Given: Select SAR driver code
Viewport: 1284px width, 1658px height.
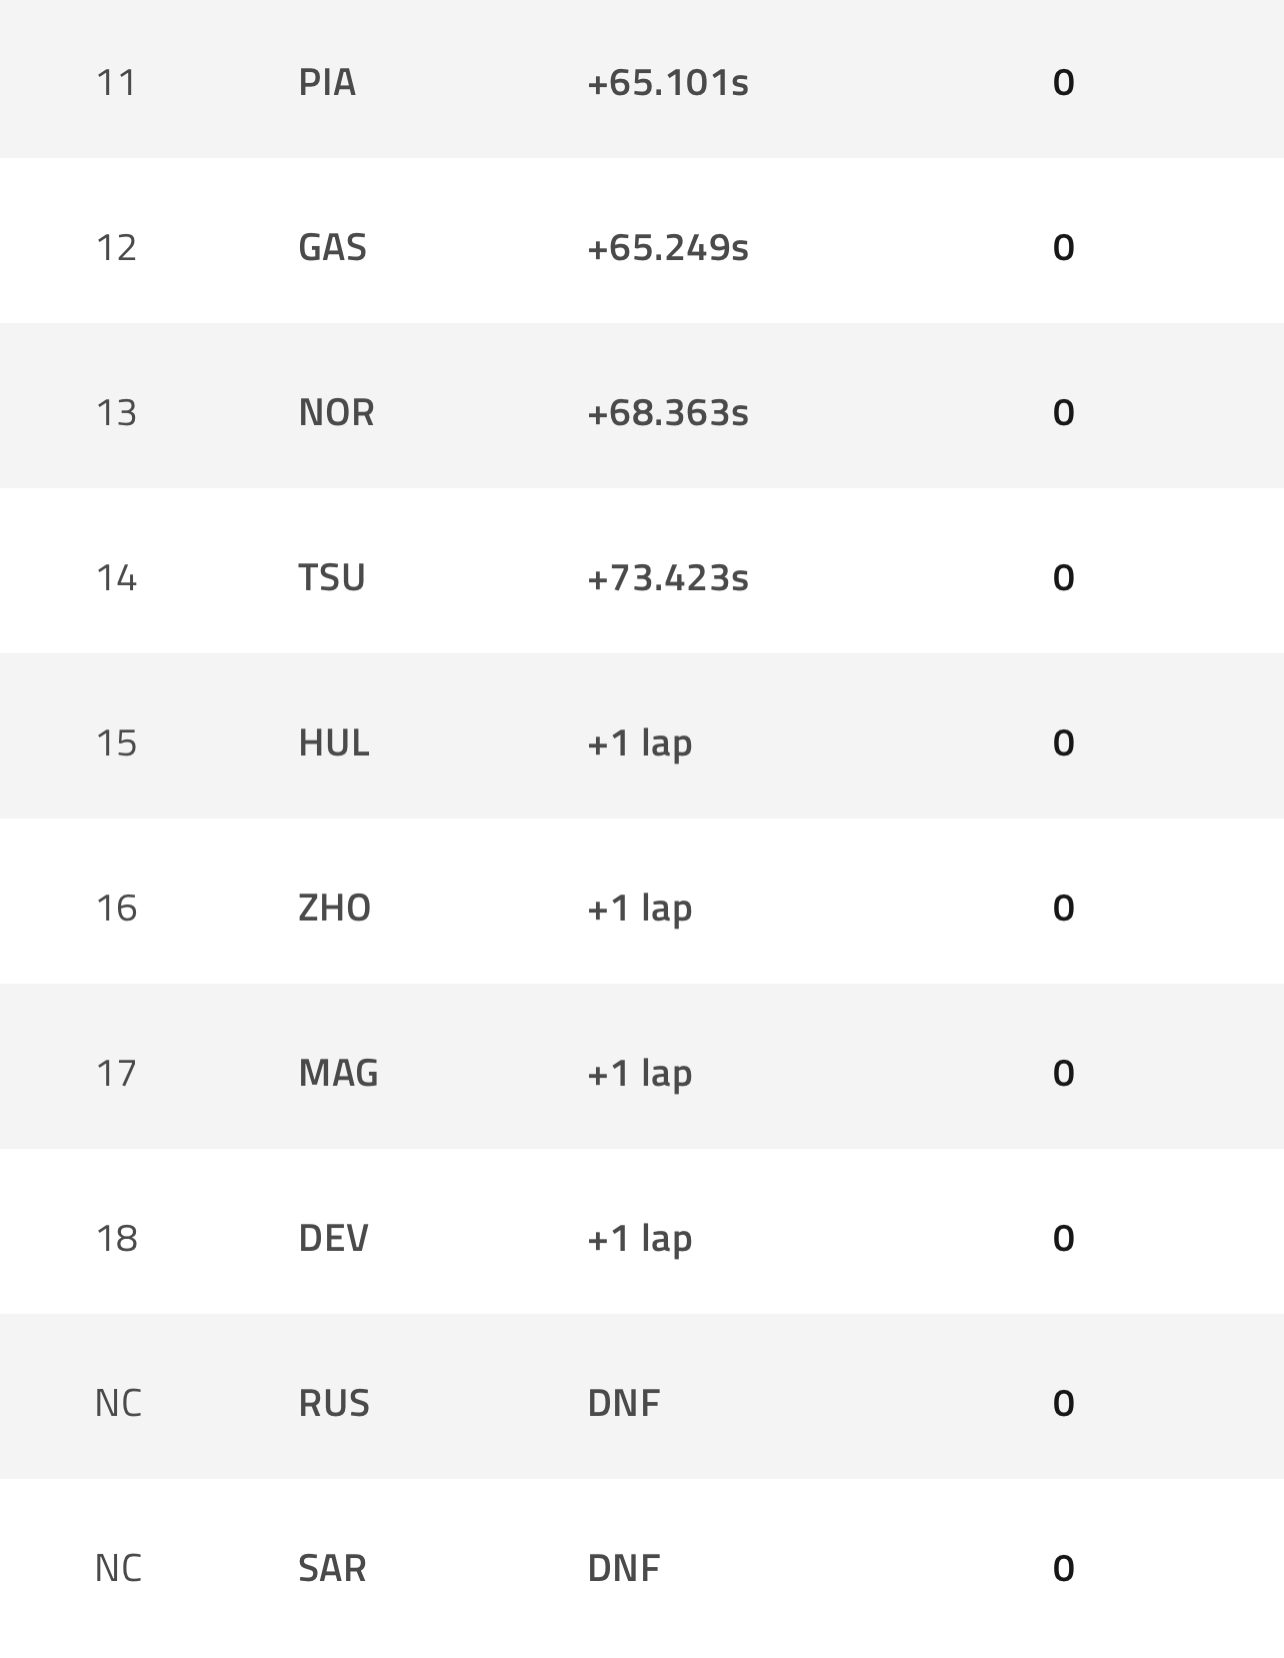Looking at the screenshot, I should tap(332, 1567).
